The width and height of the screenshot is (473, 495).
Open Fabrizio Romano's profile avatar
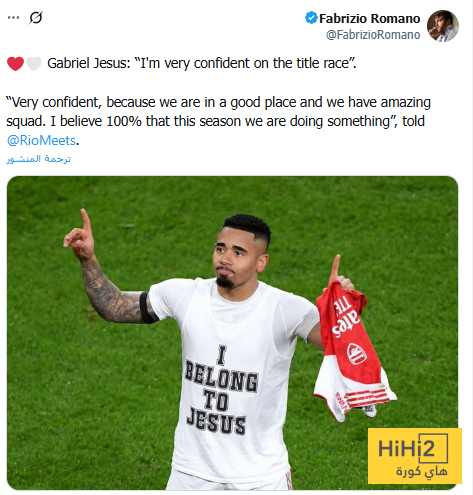(443, 26)
